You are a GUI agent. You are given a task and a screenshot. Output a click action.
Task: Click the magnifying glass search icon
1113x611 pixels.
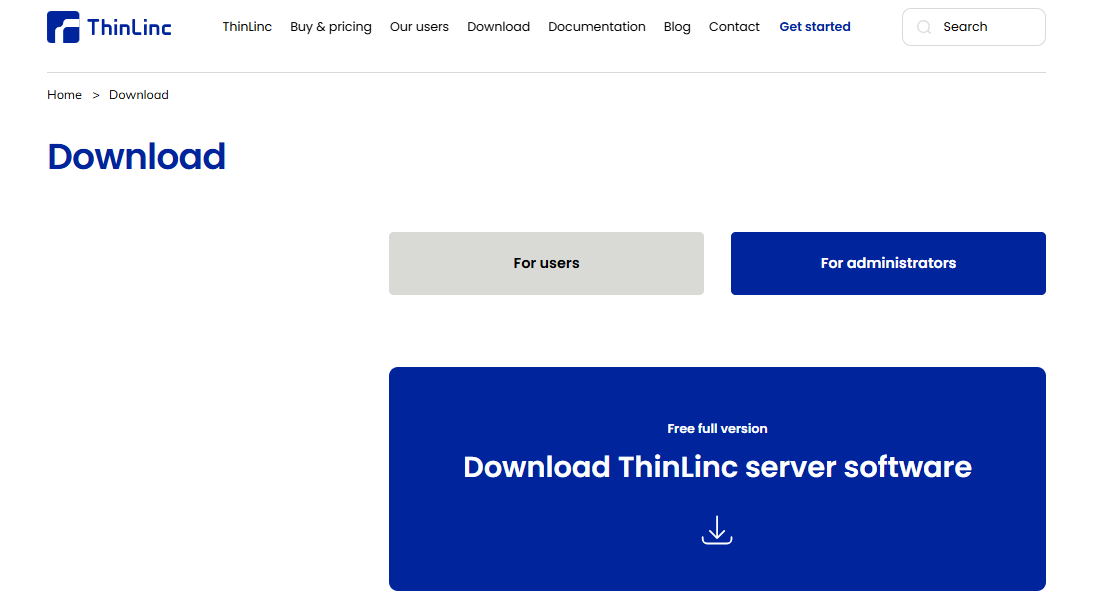click(924, 27)
